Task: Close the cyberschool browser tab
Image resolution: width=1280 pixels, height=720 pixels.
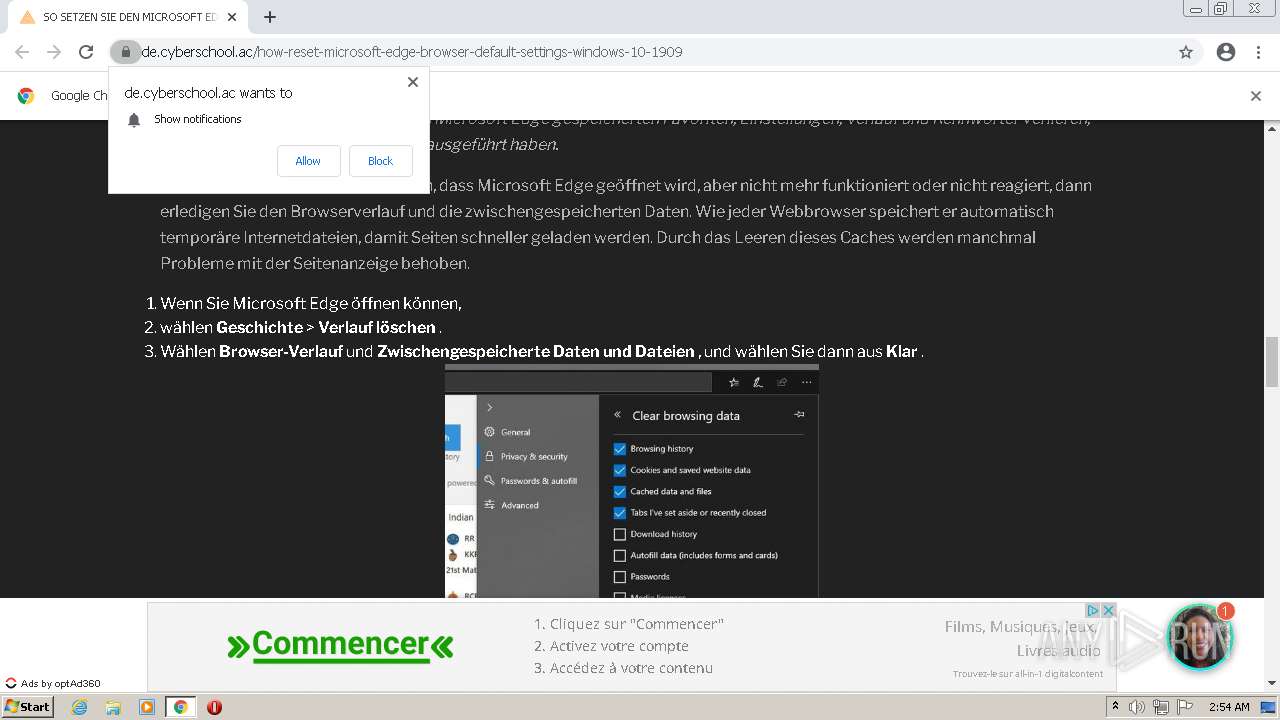Action: coord(232,17)
